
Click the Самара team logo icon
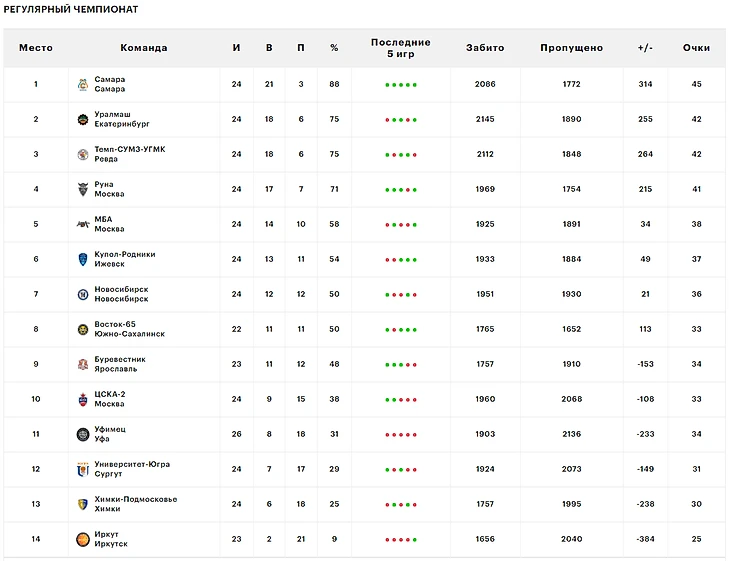tap(83, 85)
